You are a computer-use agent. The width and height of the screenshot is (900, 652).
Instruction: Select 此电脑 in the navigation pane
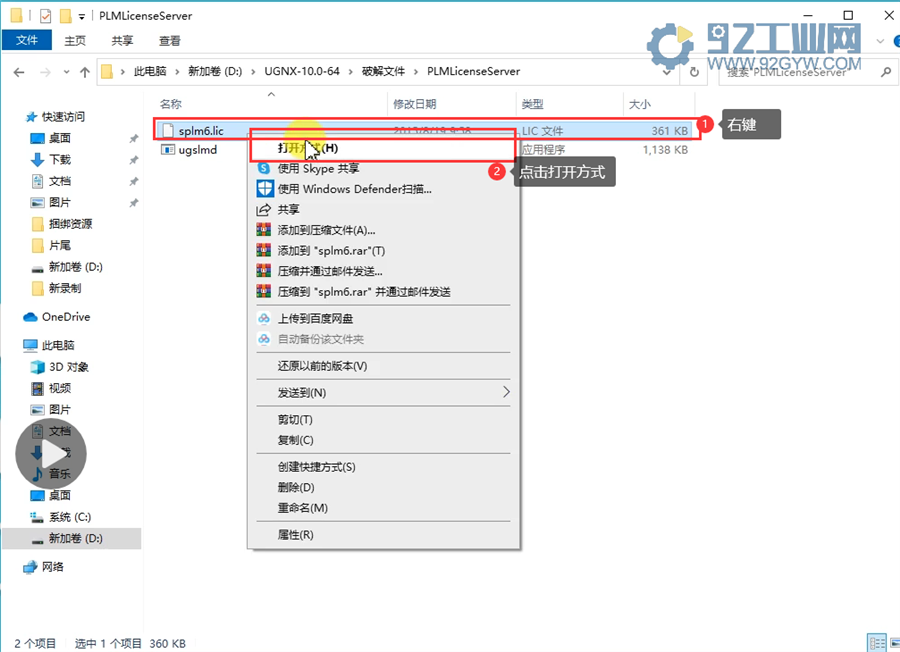click(x=58, y=346)
